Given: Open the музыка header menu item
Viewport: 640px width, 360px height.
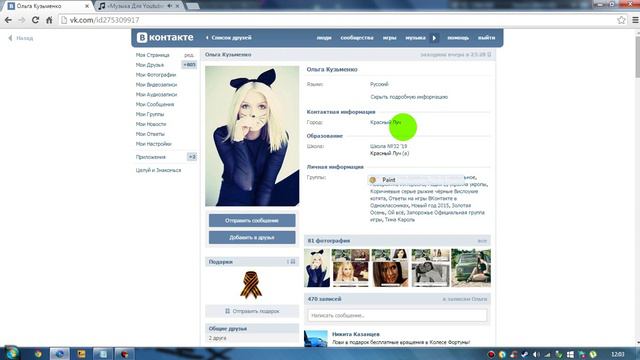Looking at the screenshot, I should [416, 38].
